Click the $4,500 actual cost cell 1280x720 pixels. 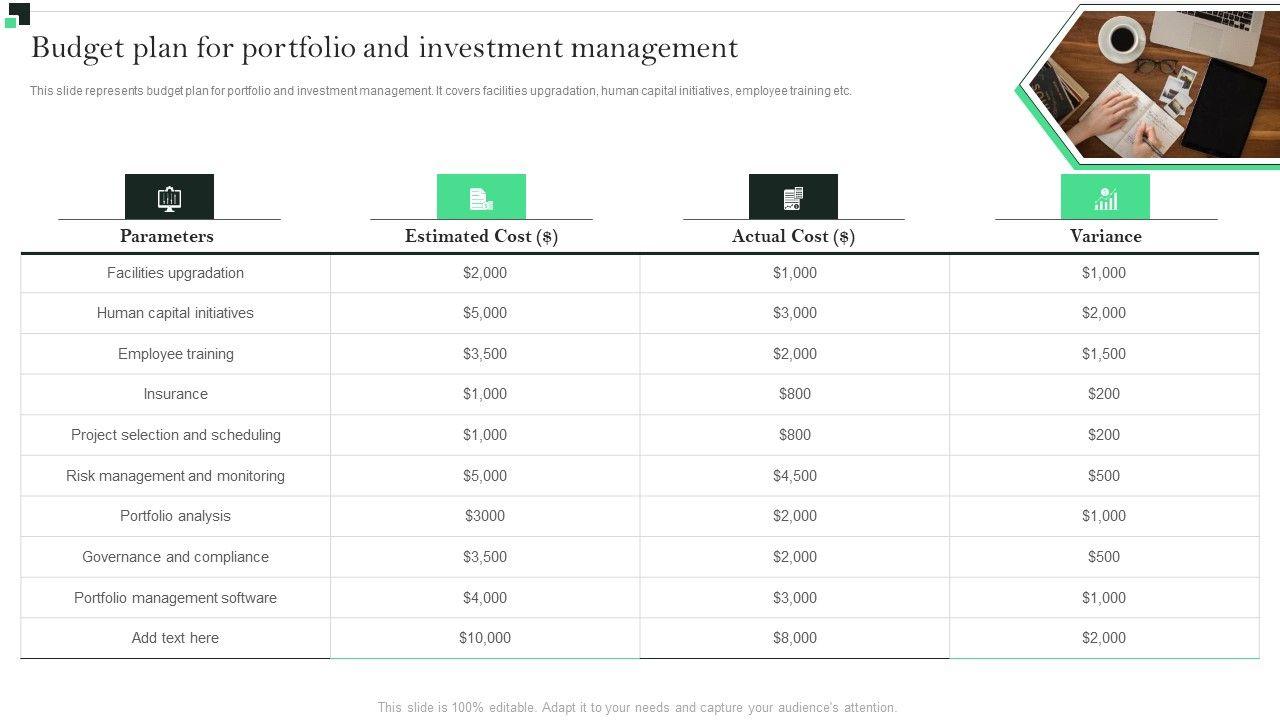[795, 476]
